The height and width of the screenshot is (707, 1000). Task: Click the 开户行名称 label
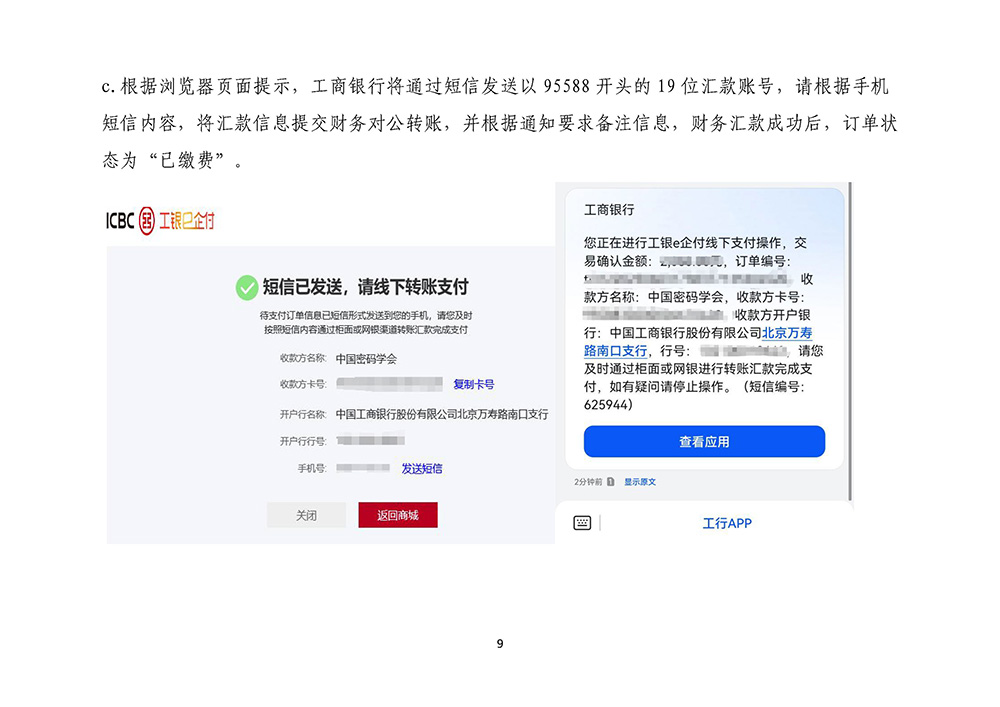(x=303, y=414)
